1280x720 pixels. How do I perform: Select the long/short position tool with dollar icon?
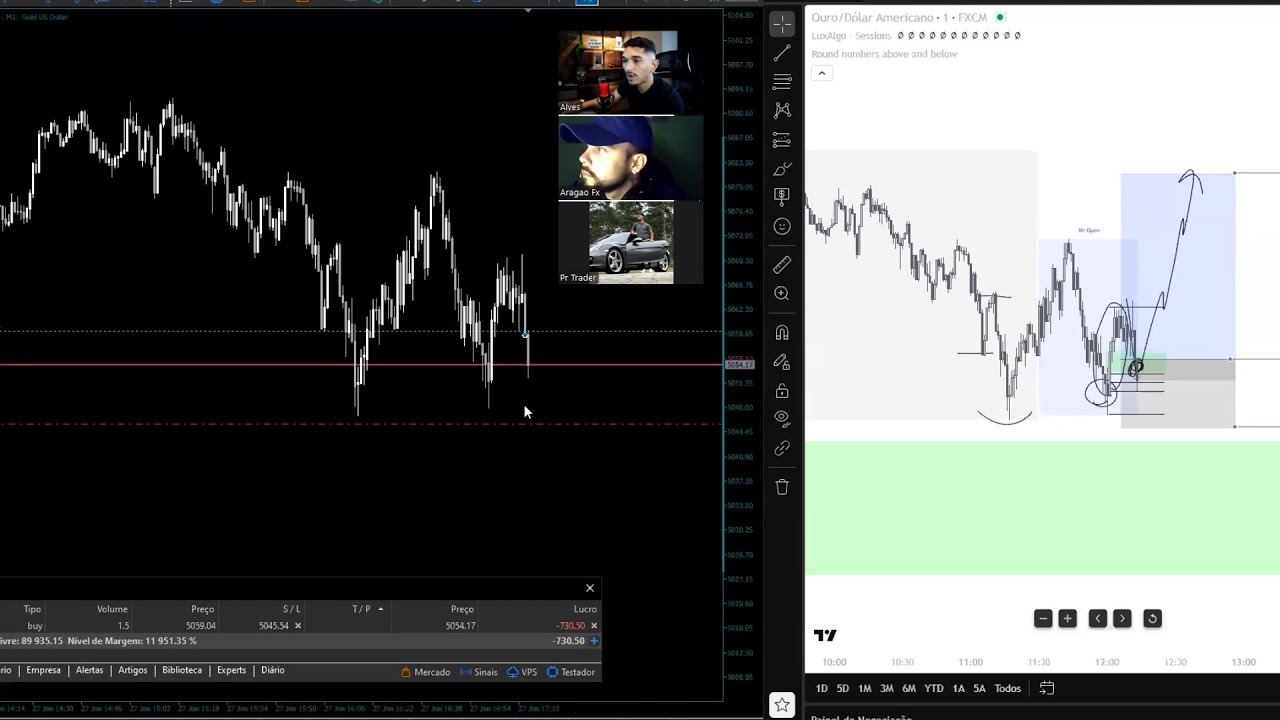782,196
